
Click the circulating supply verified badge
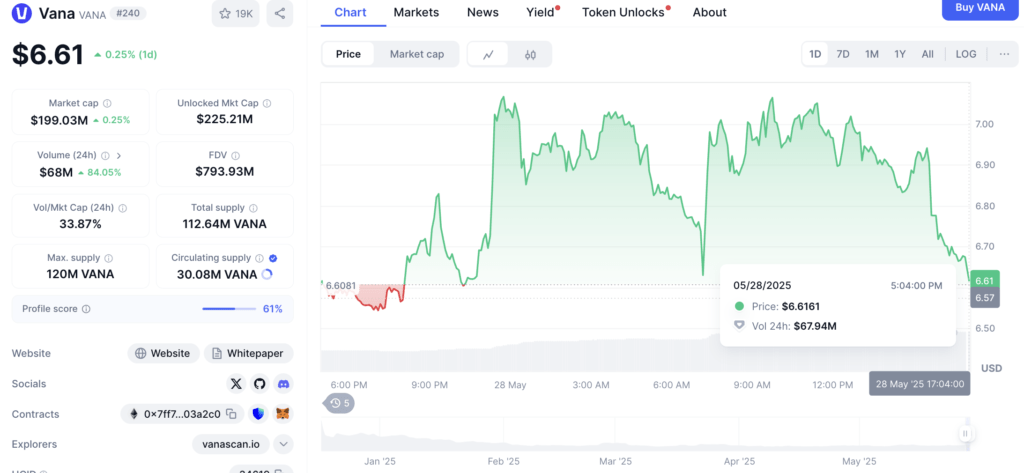coord(273,258)
